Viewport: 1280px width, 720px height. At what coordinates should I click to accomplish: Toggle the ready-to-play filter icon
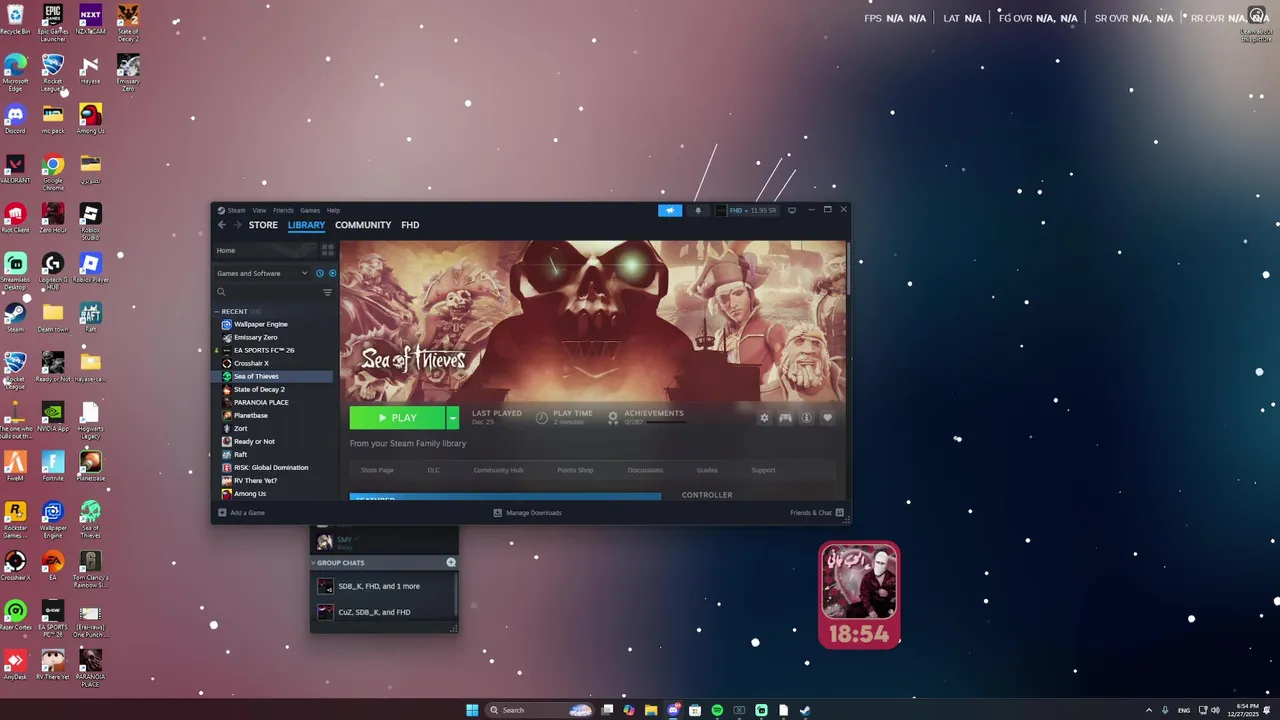pyautogui.click(x=332, y=273)
